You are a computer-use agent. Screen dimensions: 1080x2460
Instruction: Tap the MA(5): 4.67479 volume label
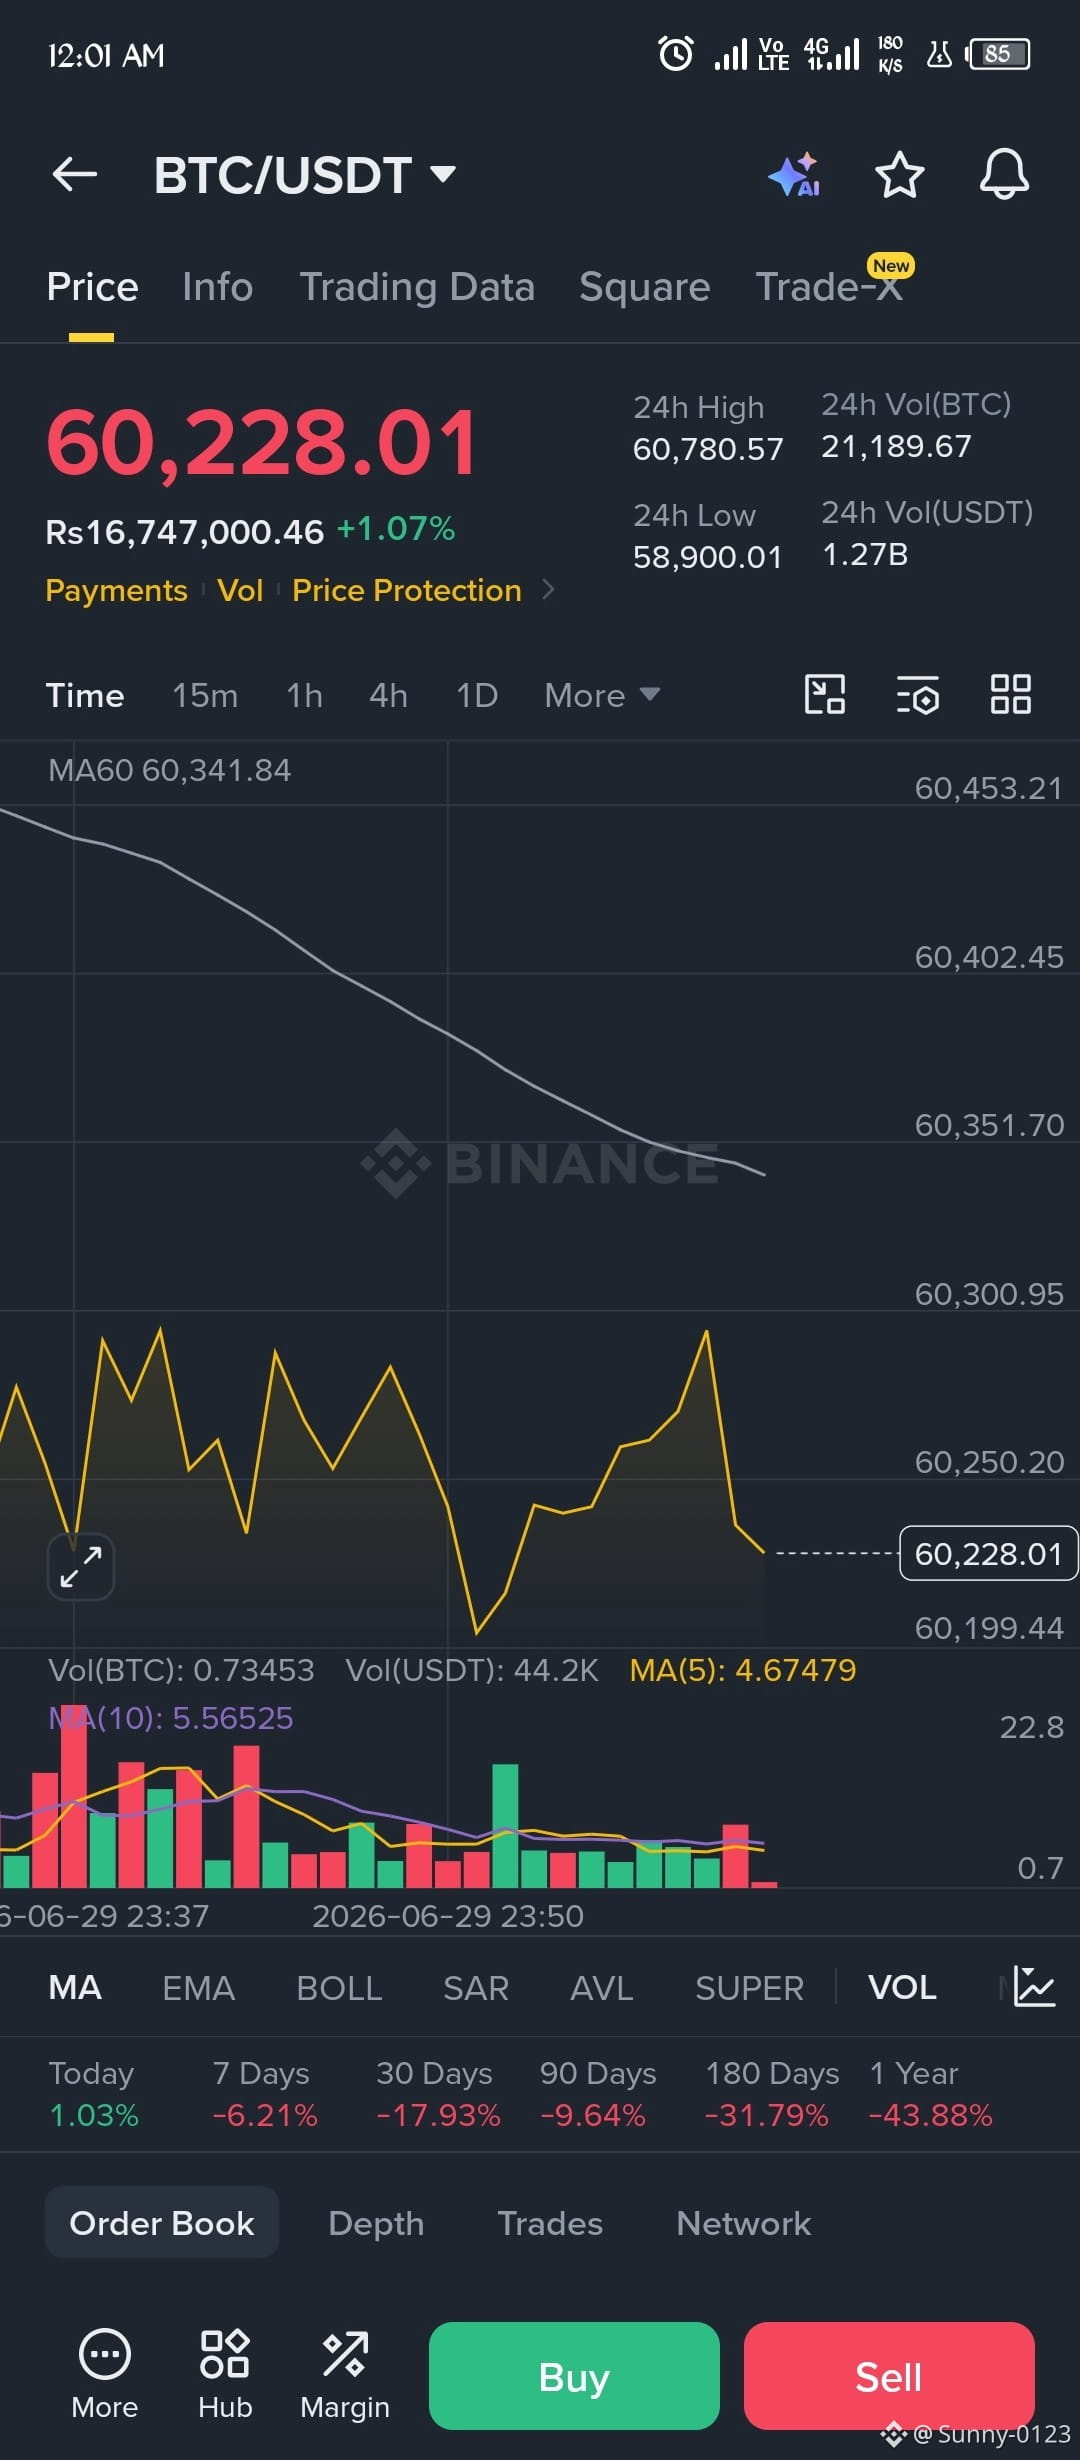pyautogui.click(x=743, y=1670)
